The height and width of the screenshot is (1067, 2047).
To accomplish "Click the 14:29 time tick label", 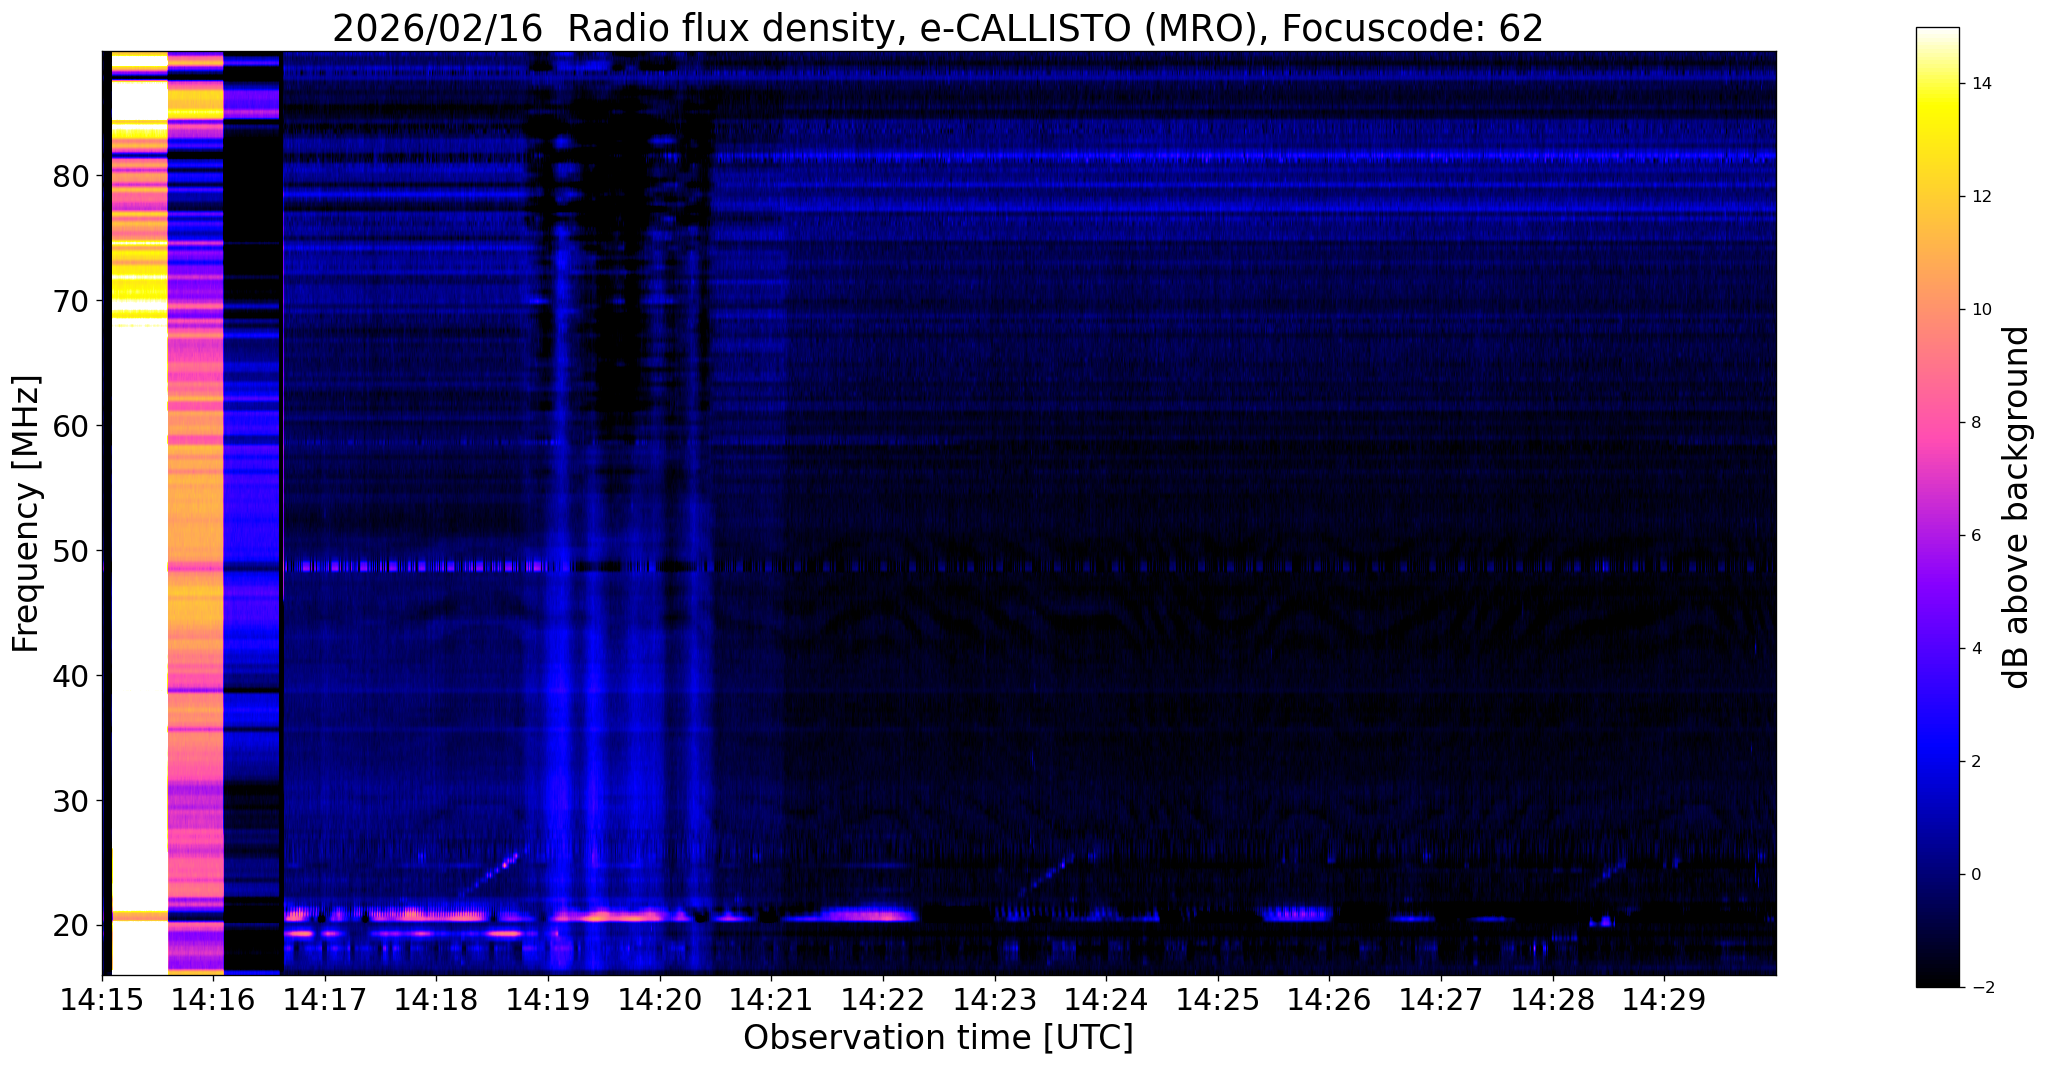I will (1664, 998).
